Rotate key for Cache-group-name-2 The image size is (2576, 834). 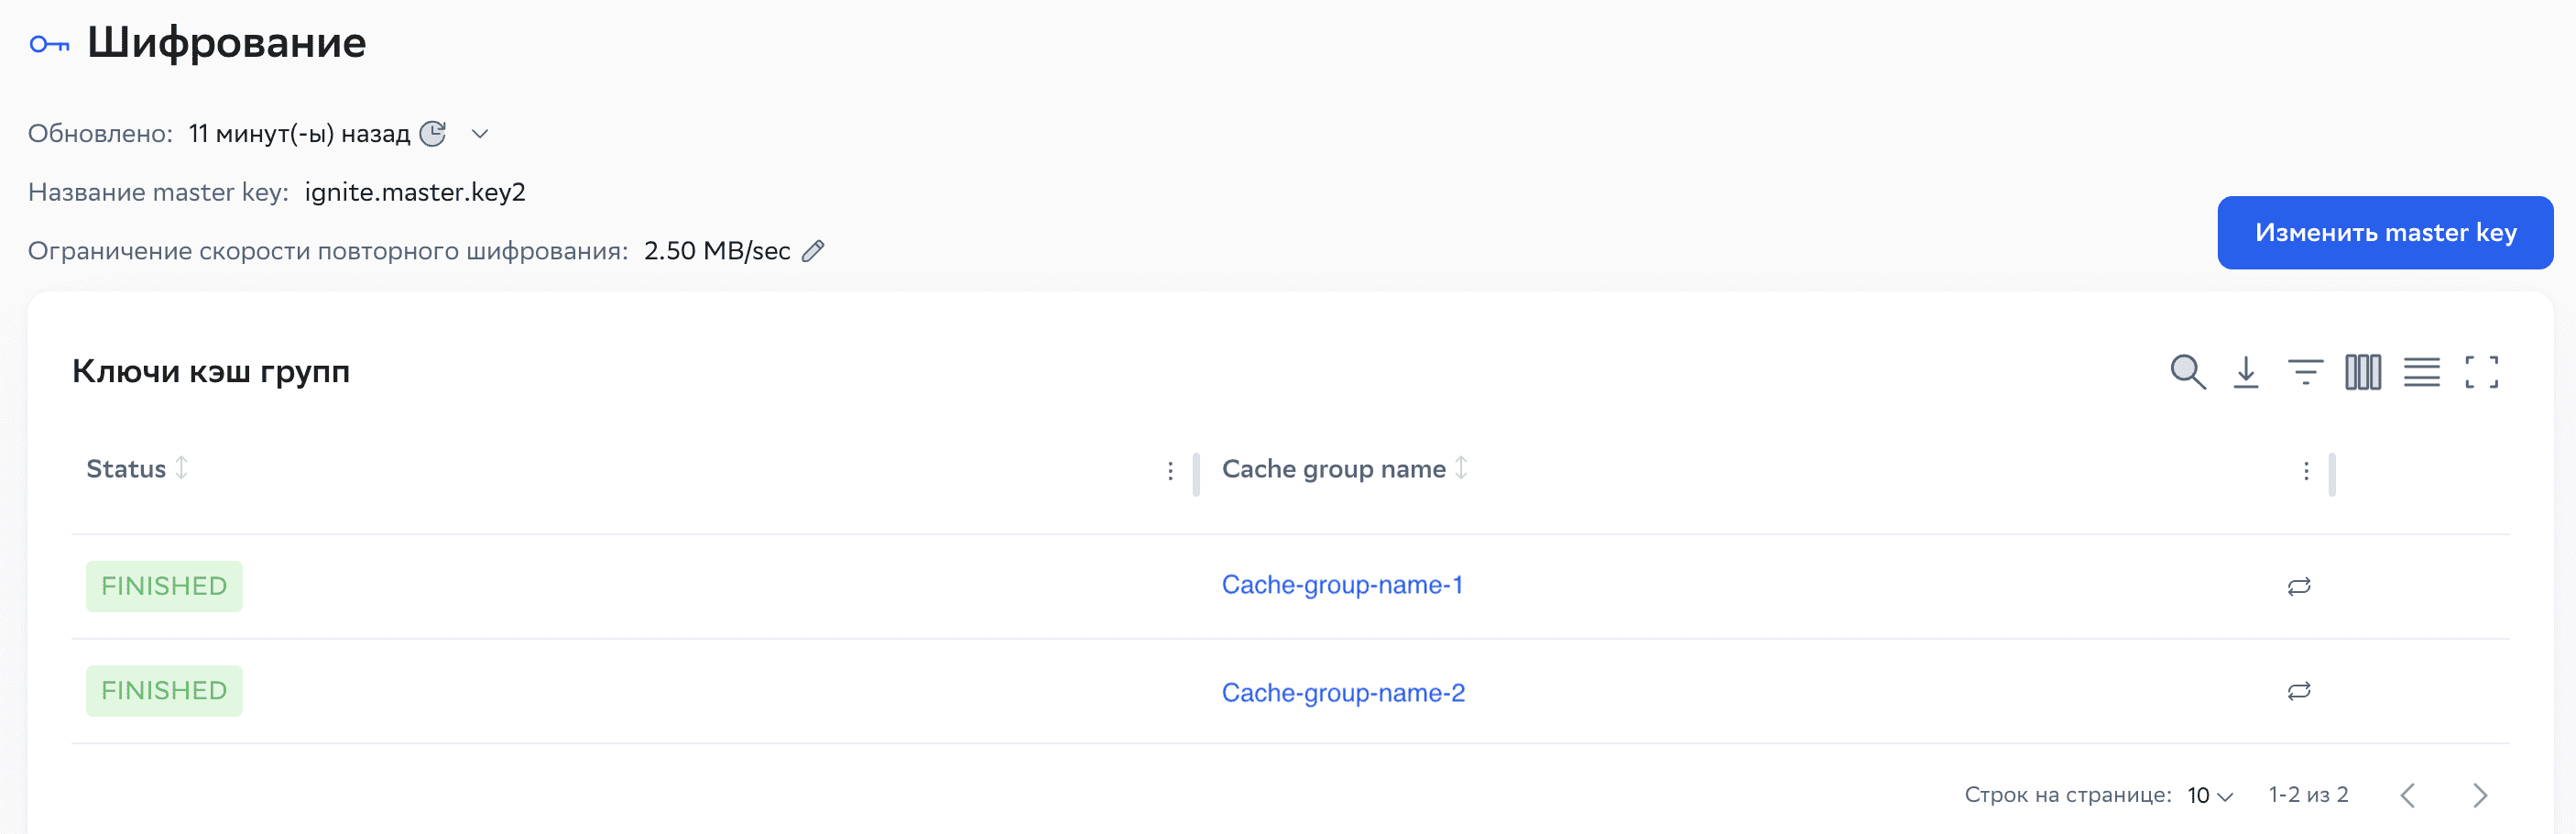point(2299,691)
